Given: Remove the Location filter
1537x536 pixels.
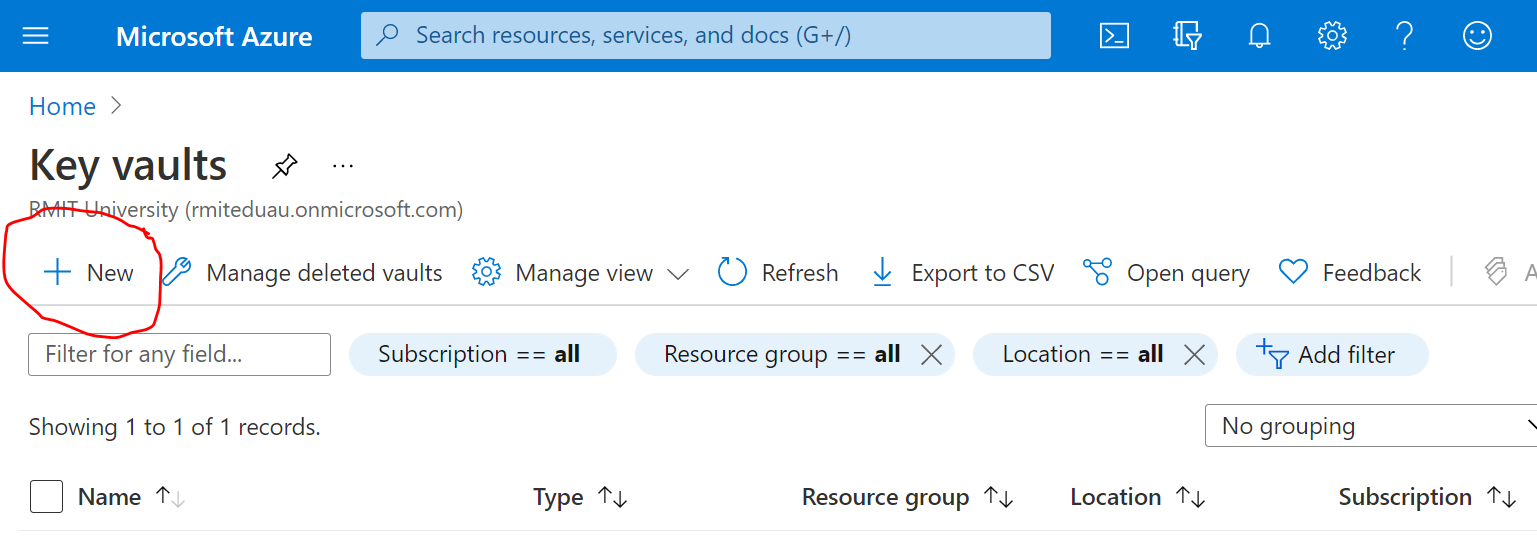Looking at the screenshot, I should coord(1194,355).
